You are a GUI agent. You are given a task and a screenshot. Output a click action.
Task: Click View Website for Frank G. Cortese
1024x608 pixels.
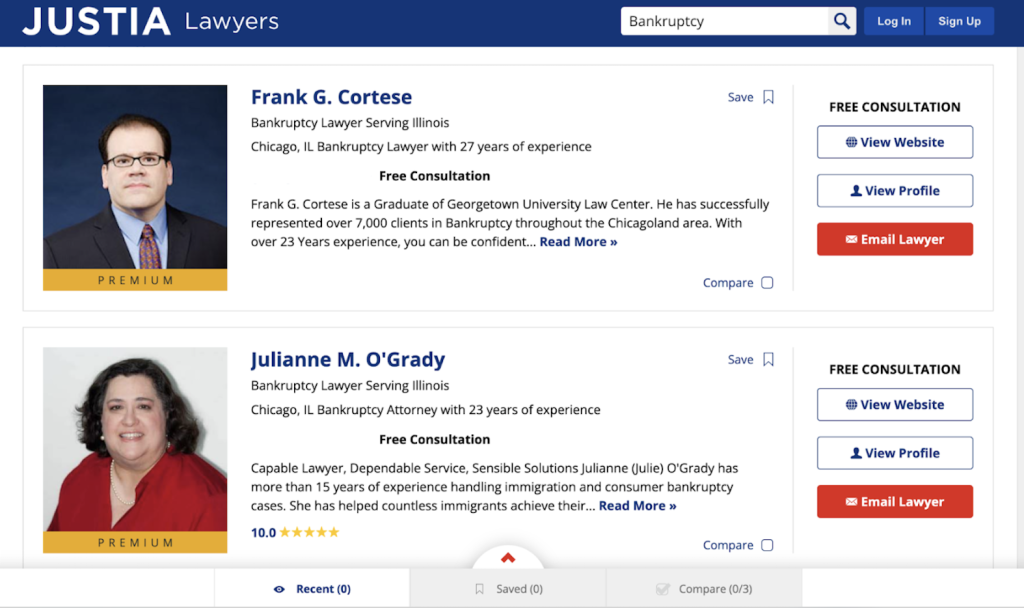[894, 142]
